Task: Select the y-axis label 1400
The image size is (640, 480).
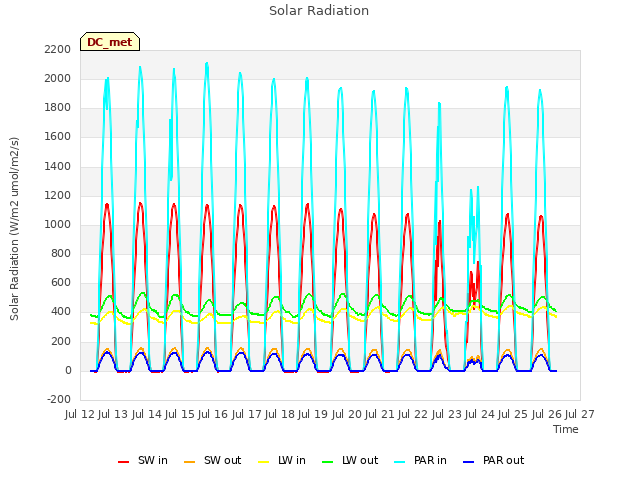Action: tap(58, 166)
